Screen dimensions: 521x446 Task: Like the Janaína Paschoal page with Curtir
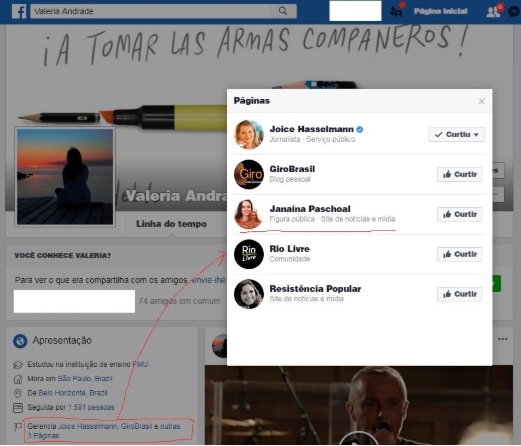[x=460, y=214]
